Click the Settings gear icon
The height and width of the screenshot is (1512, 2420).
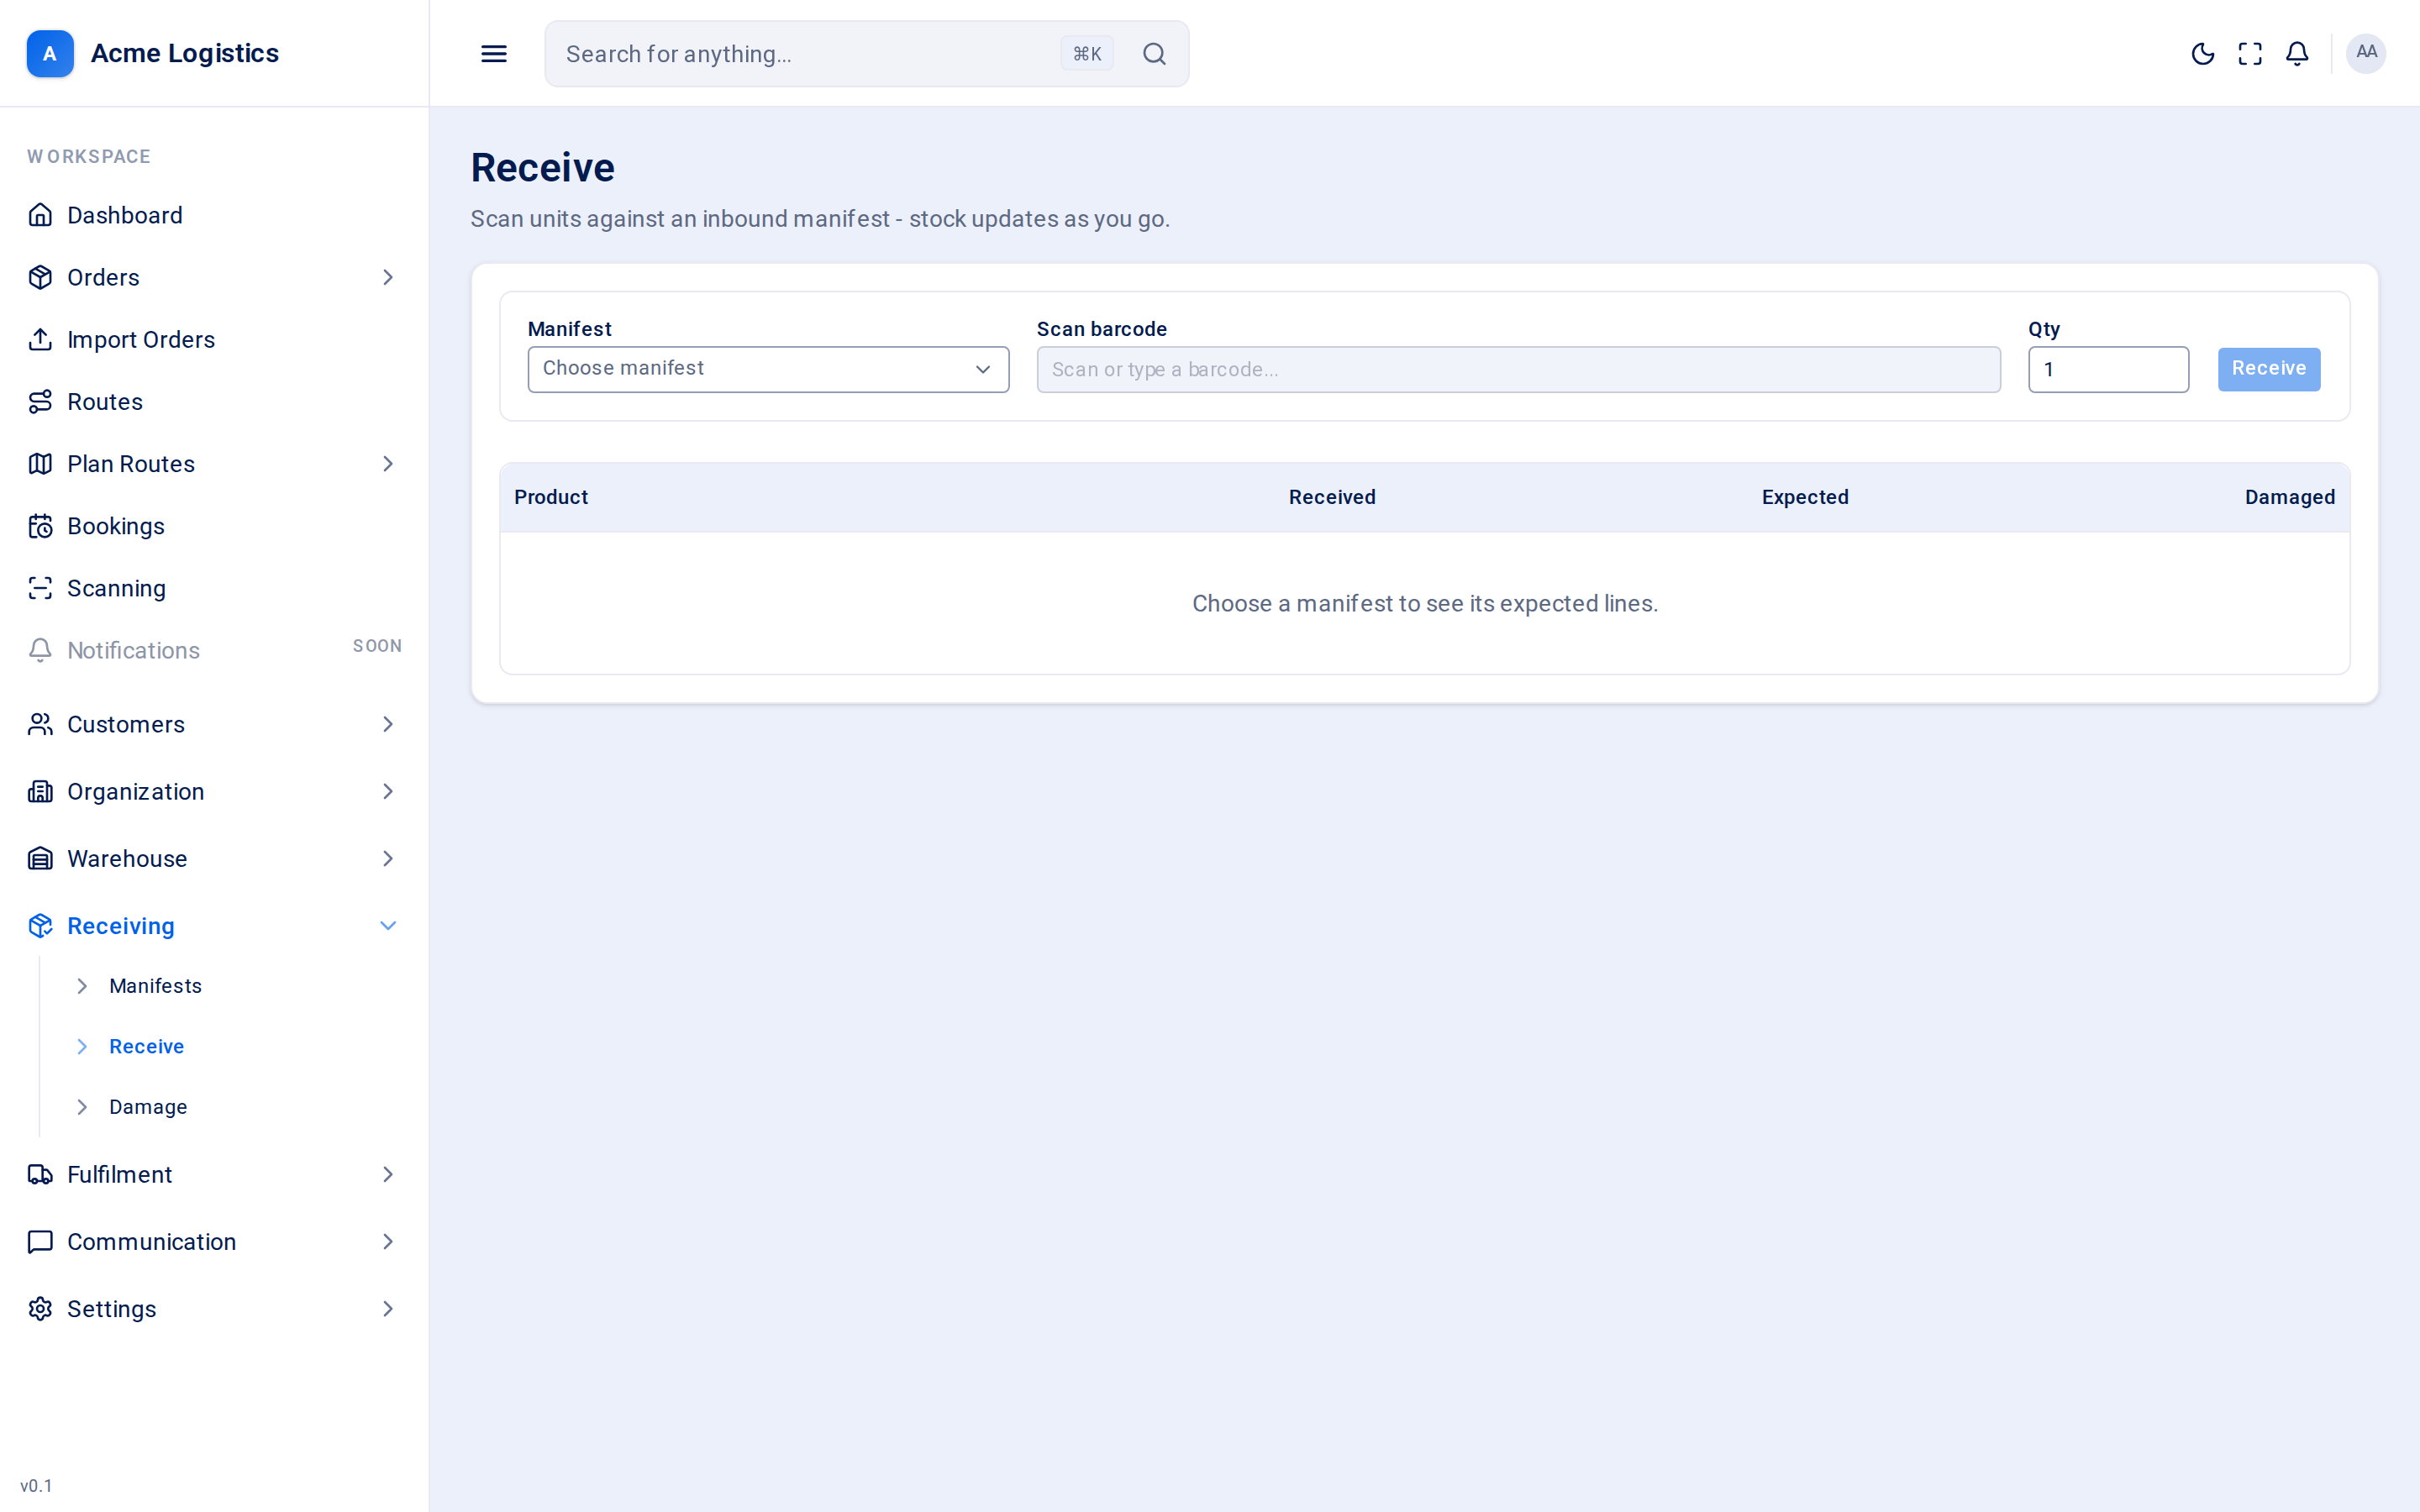point(40,1309)
